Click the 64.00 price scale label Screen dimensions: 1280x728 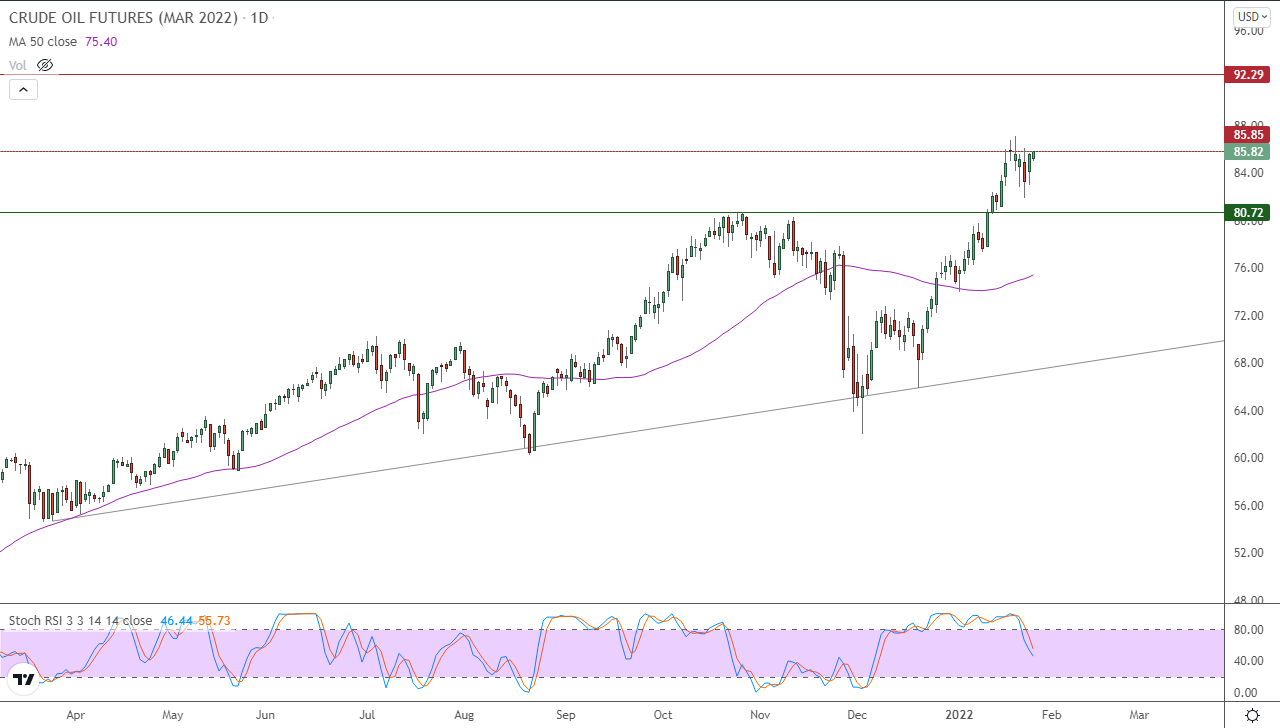pyautogui.click(x=1249, y=410)
